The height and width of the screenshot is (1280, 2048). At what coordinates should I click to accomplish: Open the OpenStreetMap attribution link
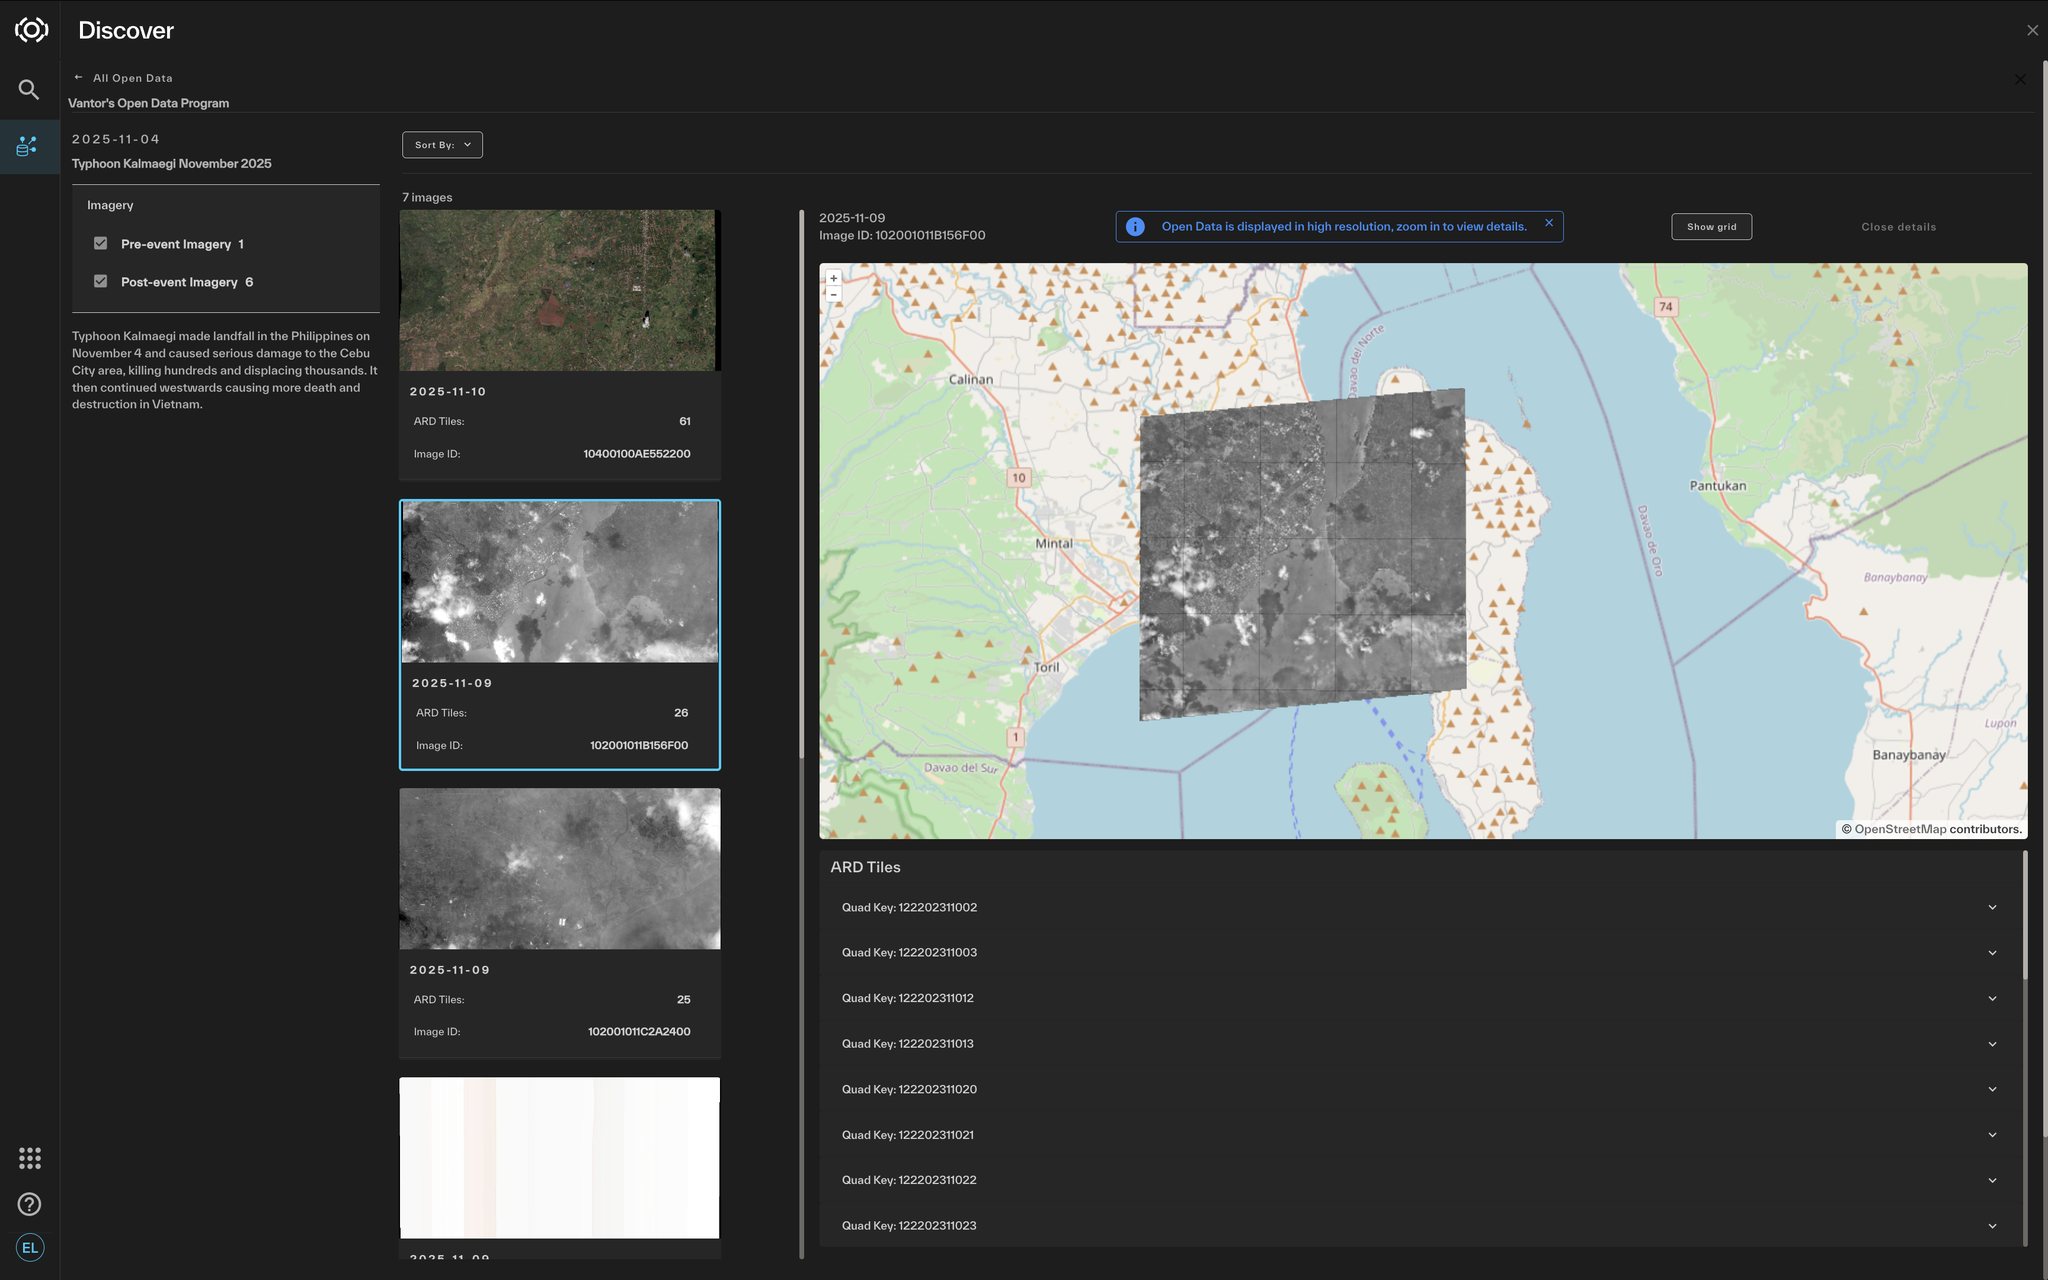click(1900, 829)
